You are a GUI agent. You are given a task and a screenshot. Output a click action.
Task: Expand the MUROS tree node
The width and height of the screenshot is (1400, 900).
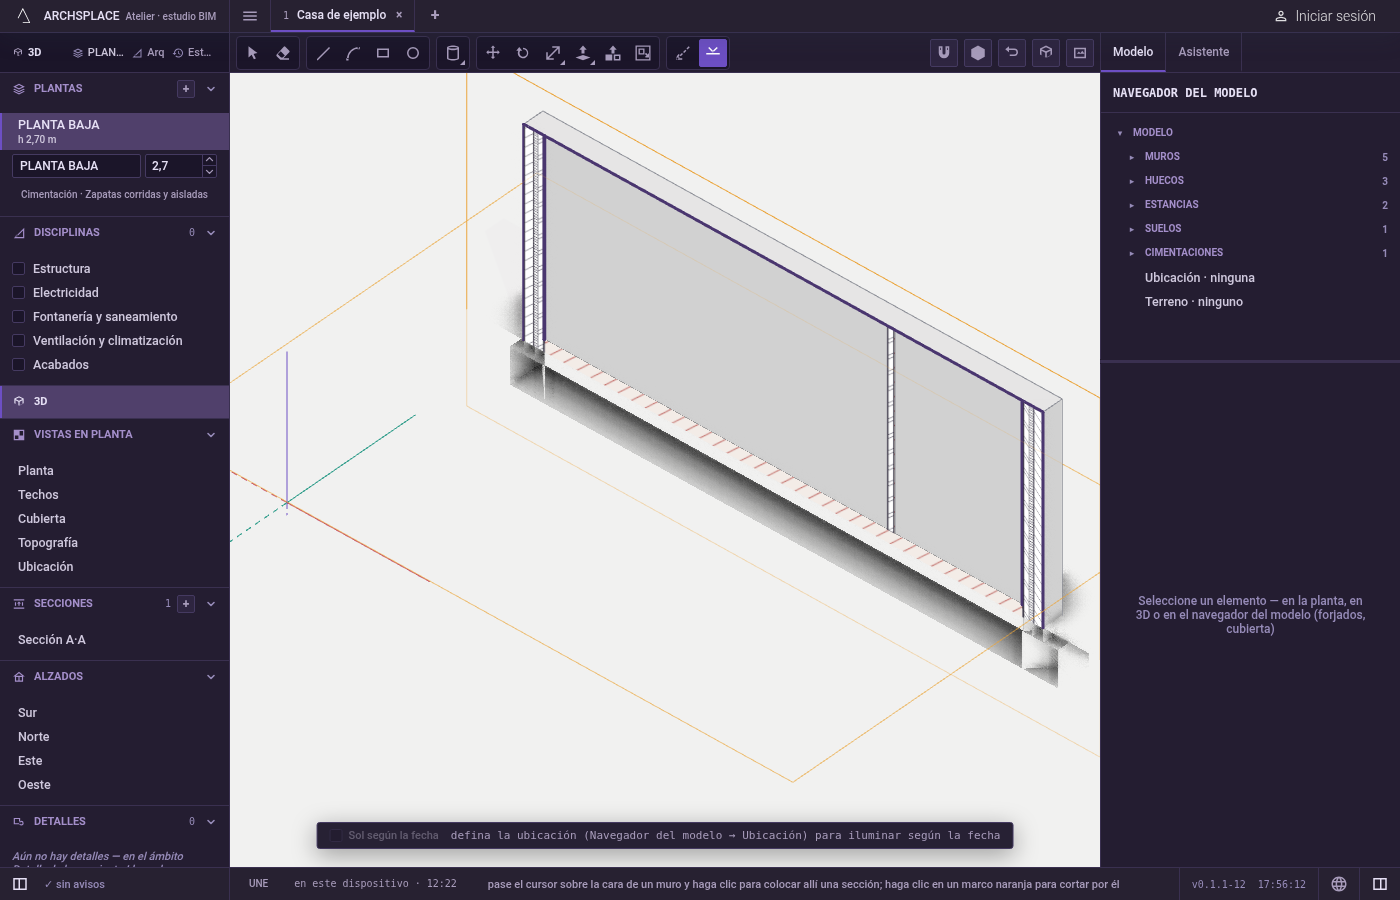click(1132, 157)
